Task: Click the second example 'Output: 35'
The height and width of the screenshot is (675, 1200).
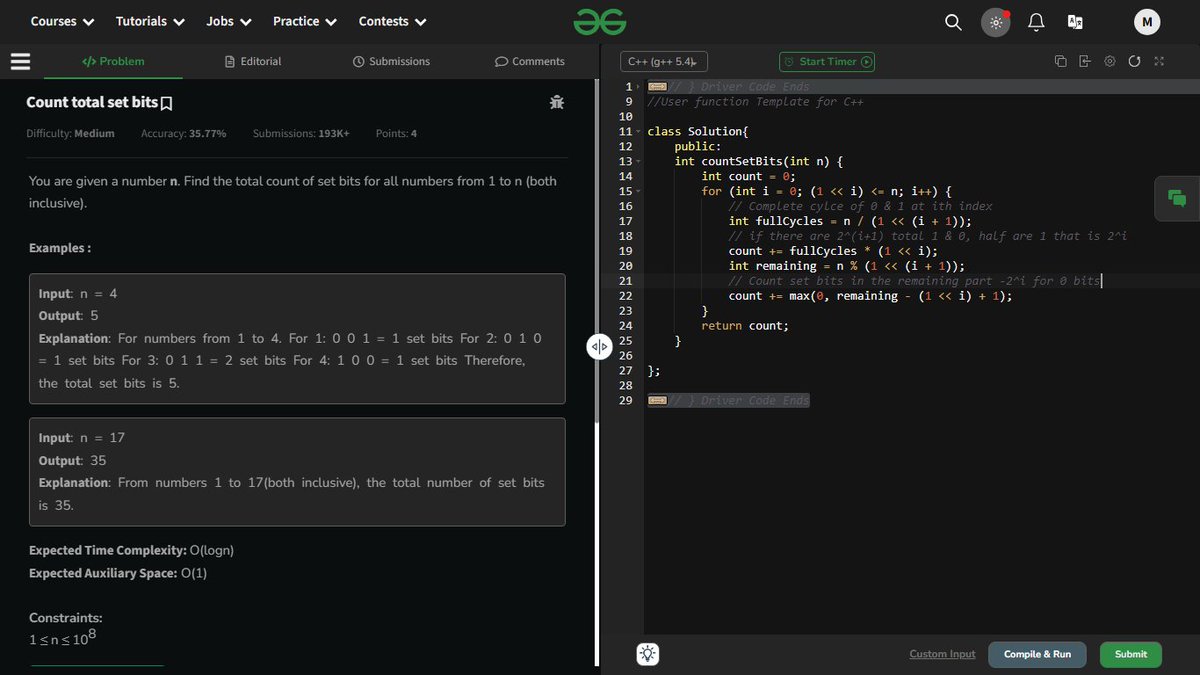Action: pyautogui.click(x=72, y=460)
